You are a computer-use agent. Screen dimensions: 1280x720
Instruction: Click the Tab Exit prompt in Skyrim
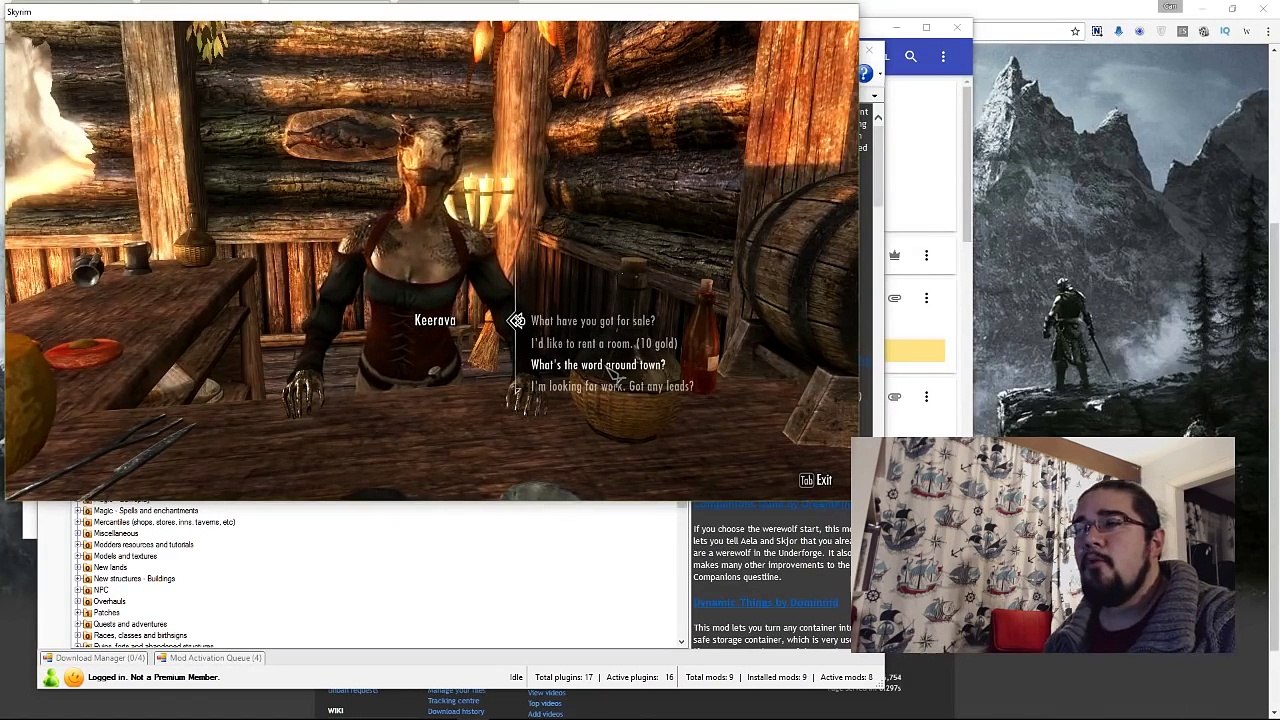point(815,480)
